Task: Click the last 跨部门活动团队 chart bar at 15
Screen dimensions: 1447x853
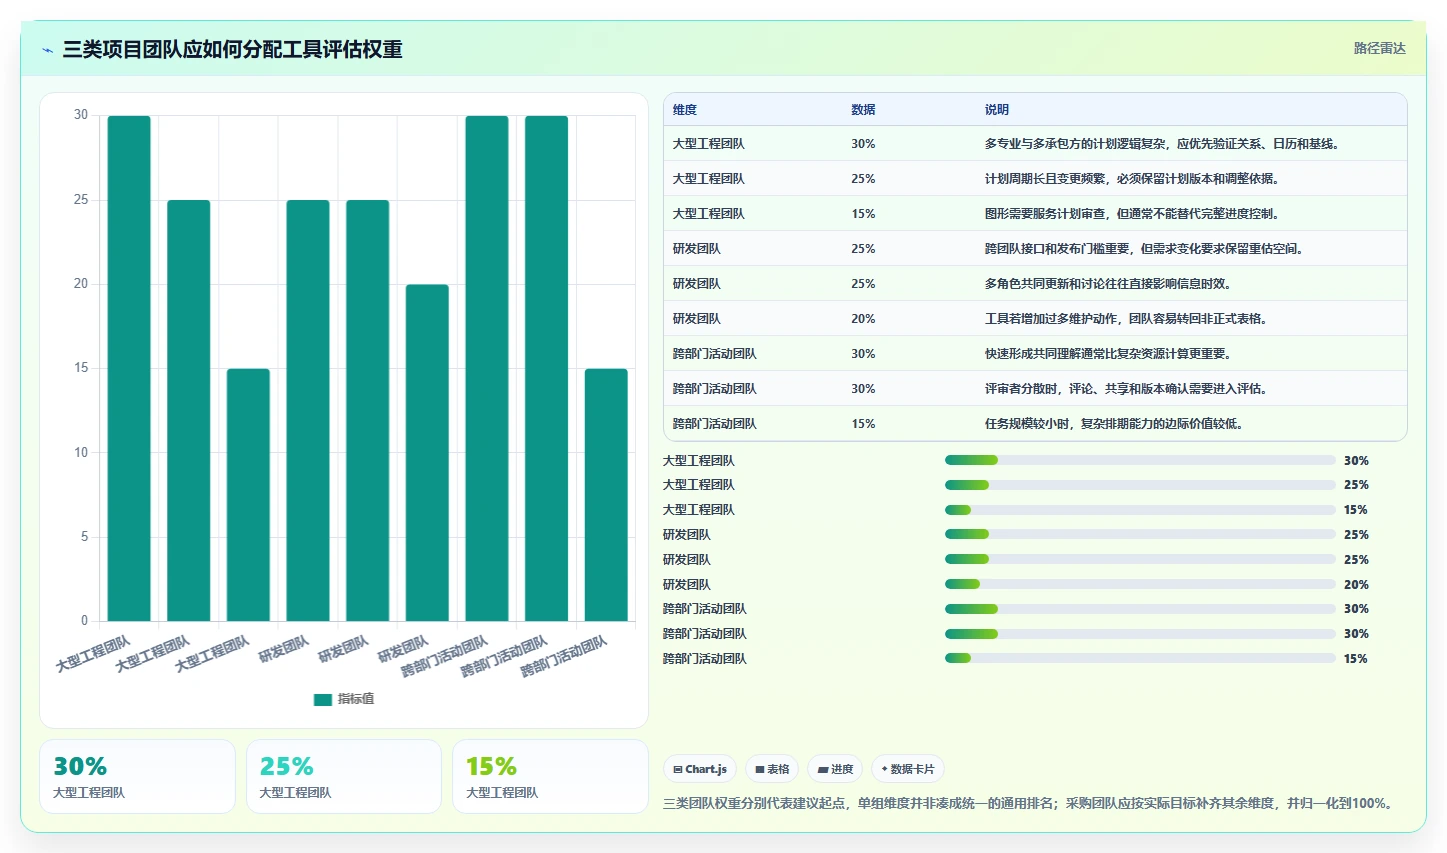Action: 606,495
